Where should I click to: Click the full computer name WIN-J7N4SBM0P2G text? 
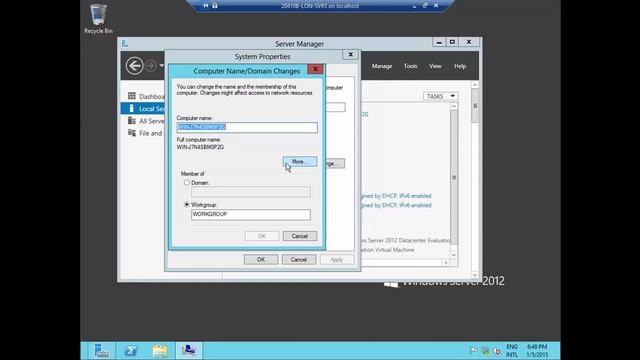click(200, 147)
